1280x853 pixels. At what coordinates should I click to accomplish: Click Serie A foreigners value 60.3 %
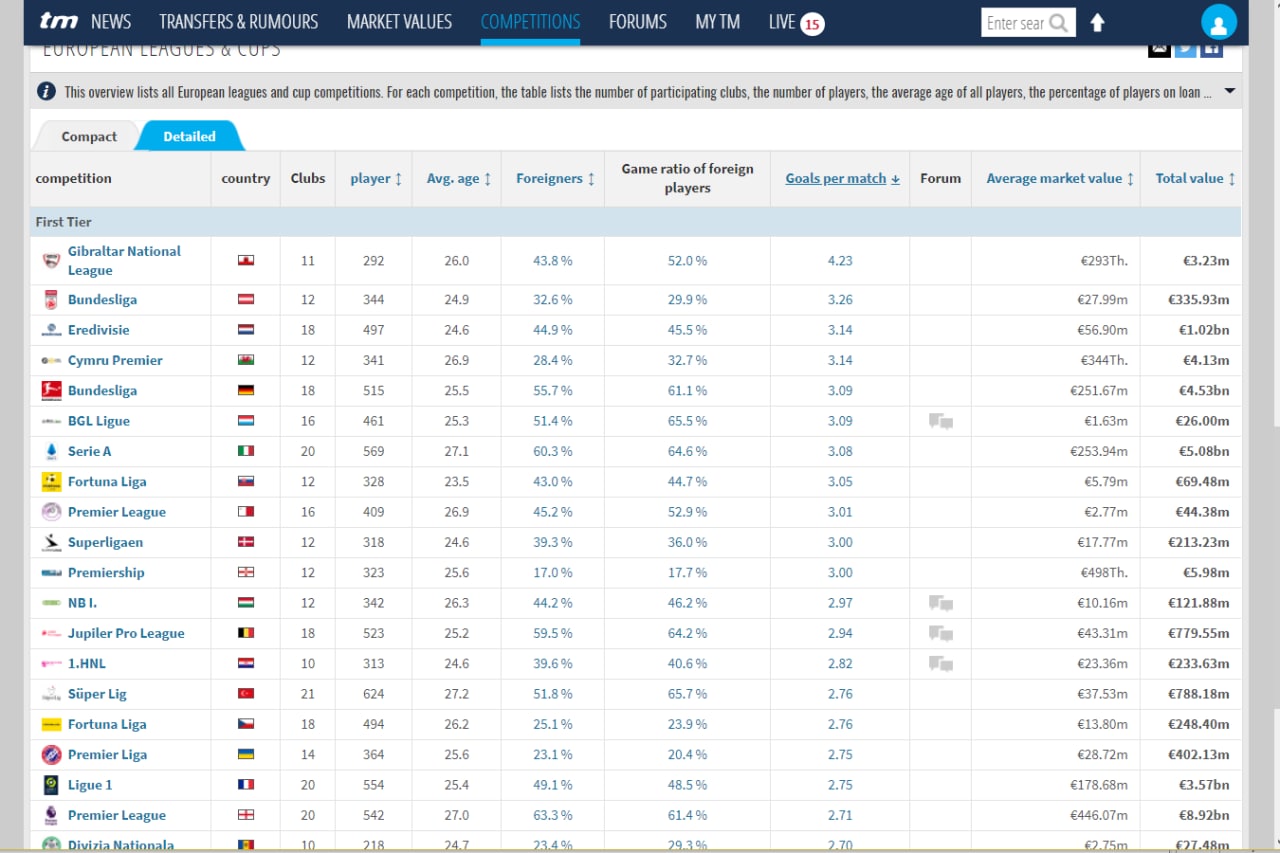[x=553, y=451]
